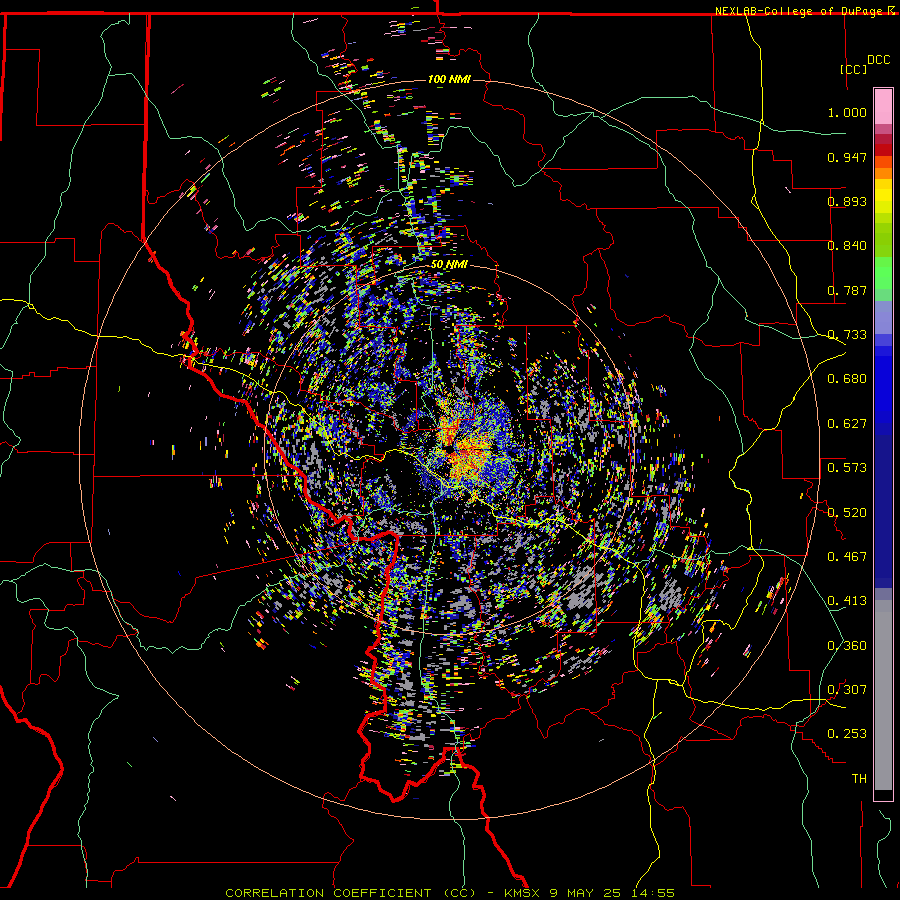
Task: Click the KMSX radar site at map center
Action: pyautogui.click(x=449, y=449)
